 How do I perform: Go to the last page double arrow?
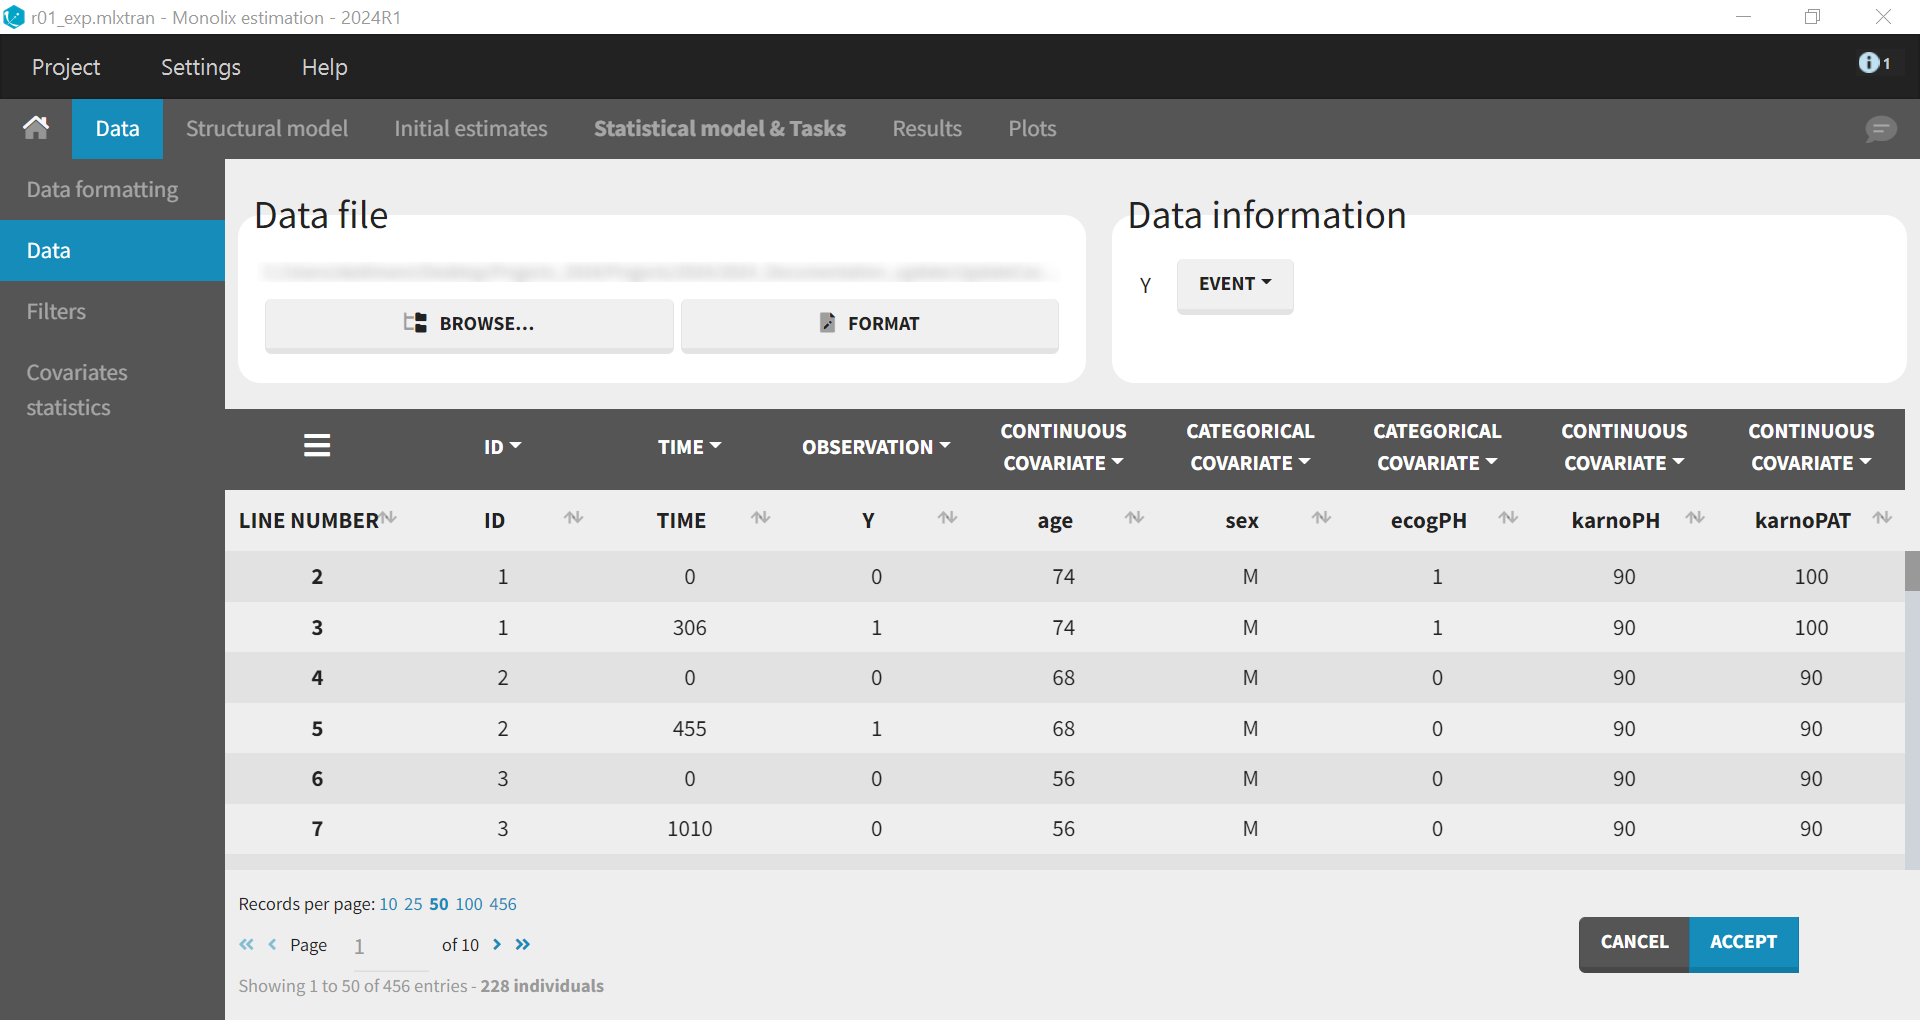point(523,945)
